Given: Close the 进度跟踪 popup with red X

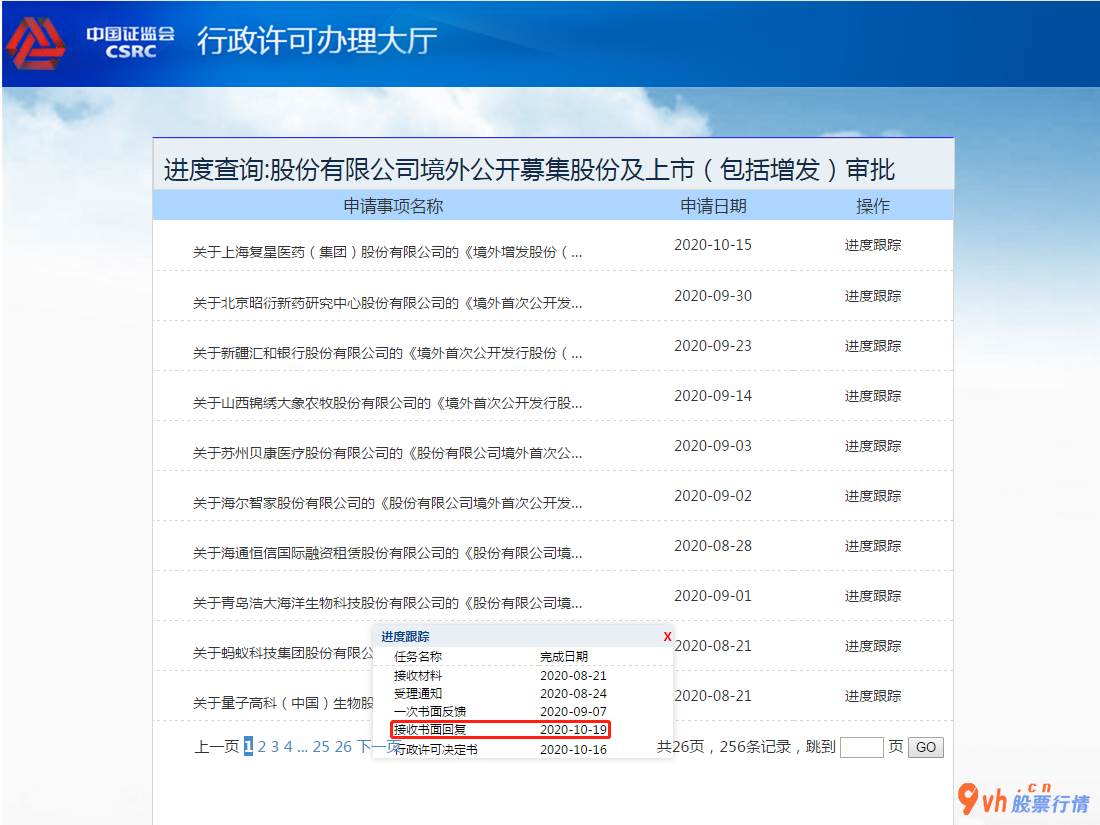Looking at the screenshot, I should tap(667, 636).
